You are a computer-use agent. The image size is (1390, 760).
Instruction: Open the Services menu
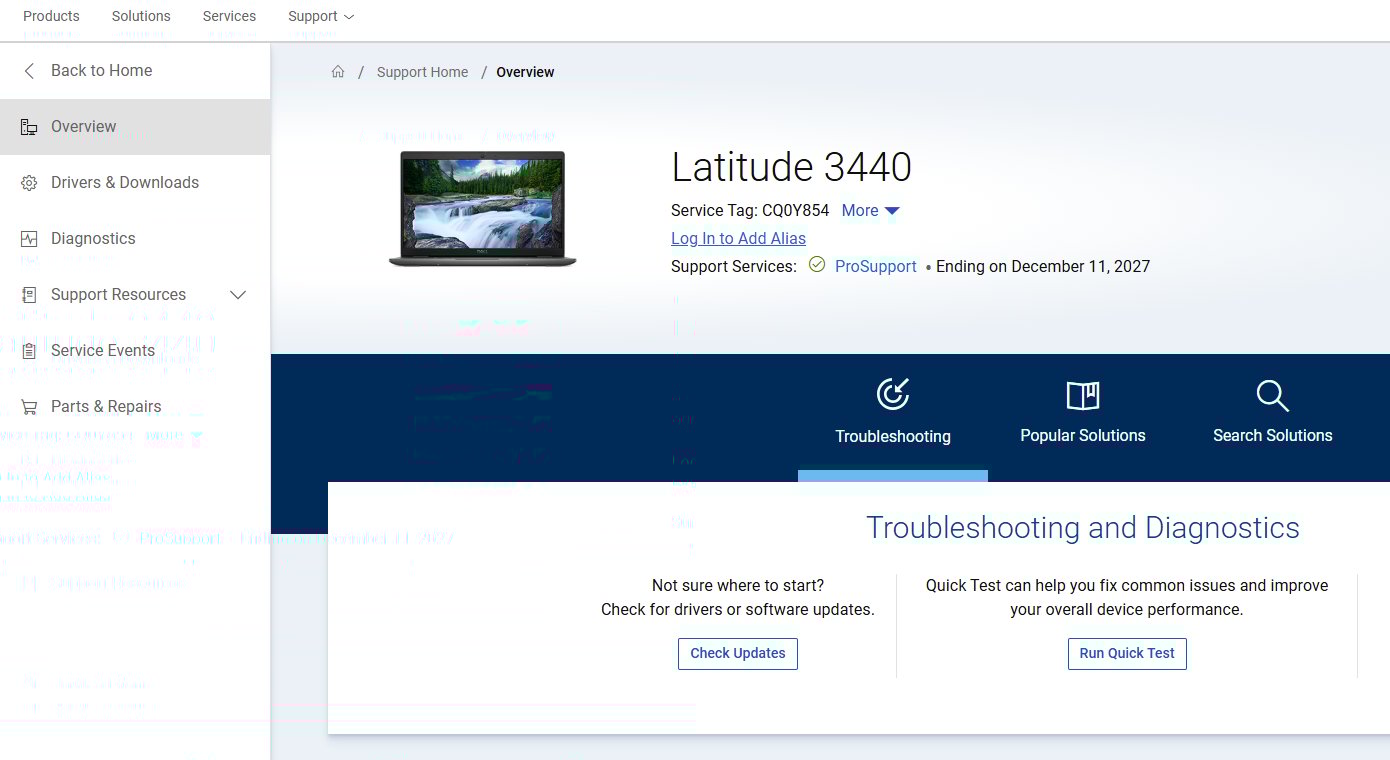pos(229,16)
